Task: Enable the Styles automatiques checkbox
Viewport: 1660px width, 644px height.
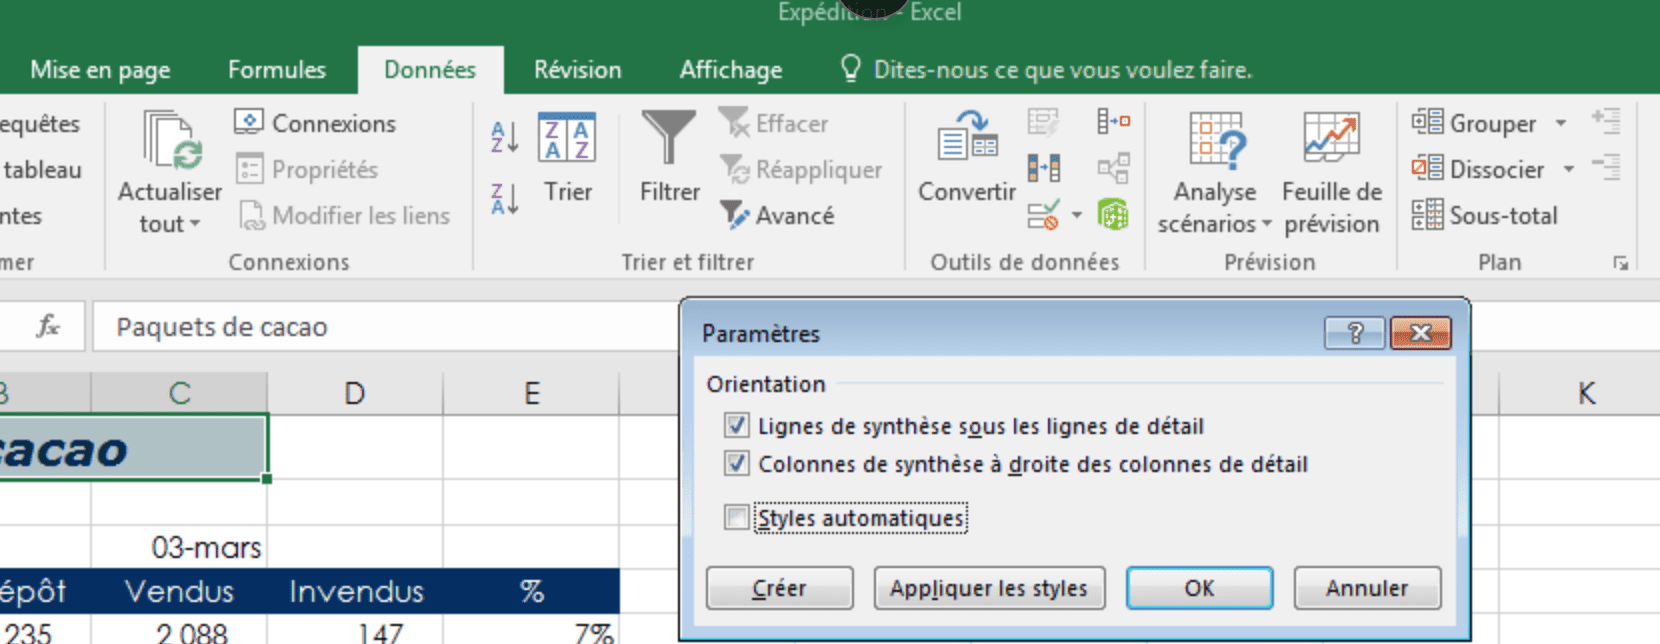Action: 737,518
